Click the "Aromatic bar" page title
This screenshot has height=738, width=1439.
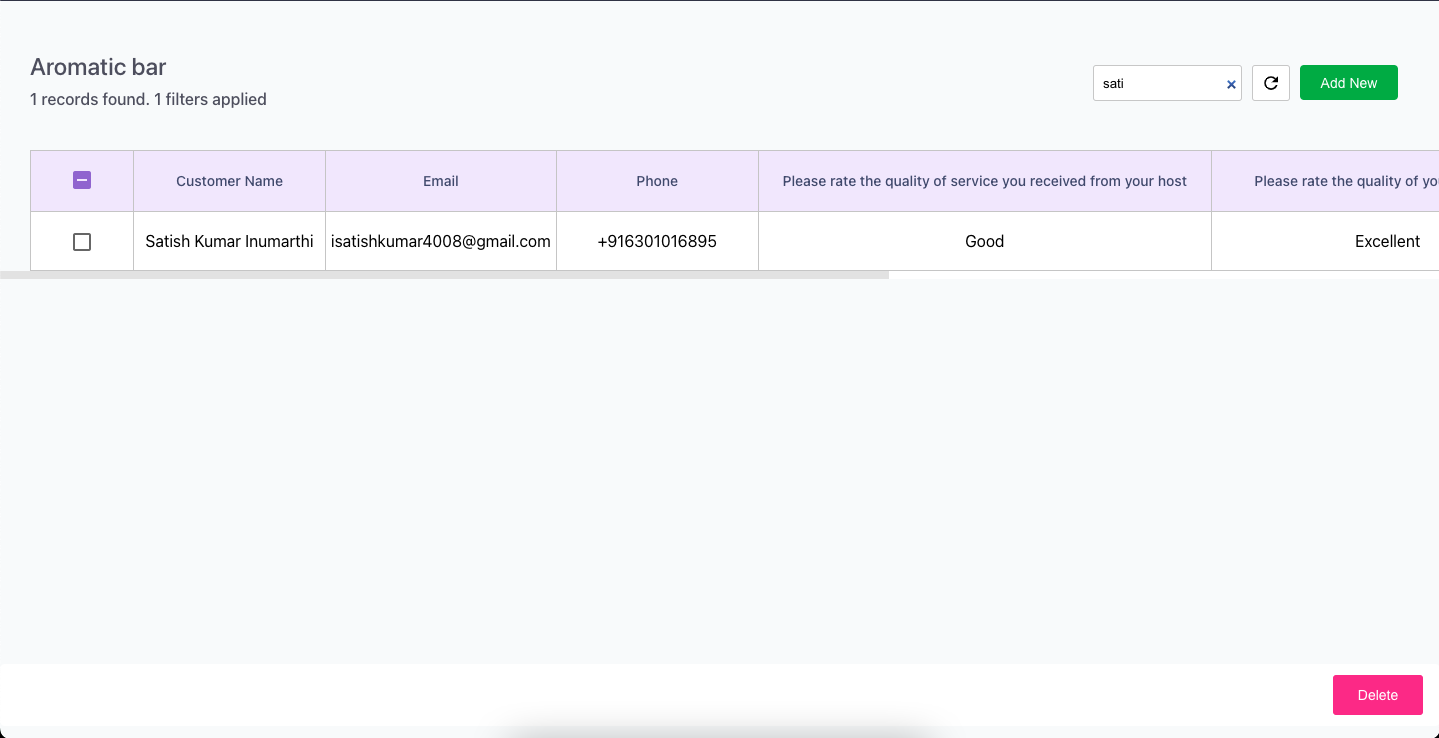(97, 66)
